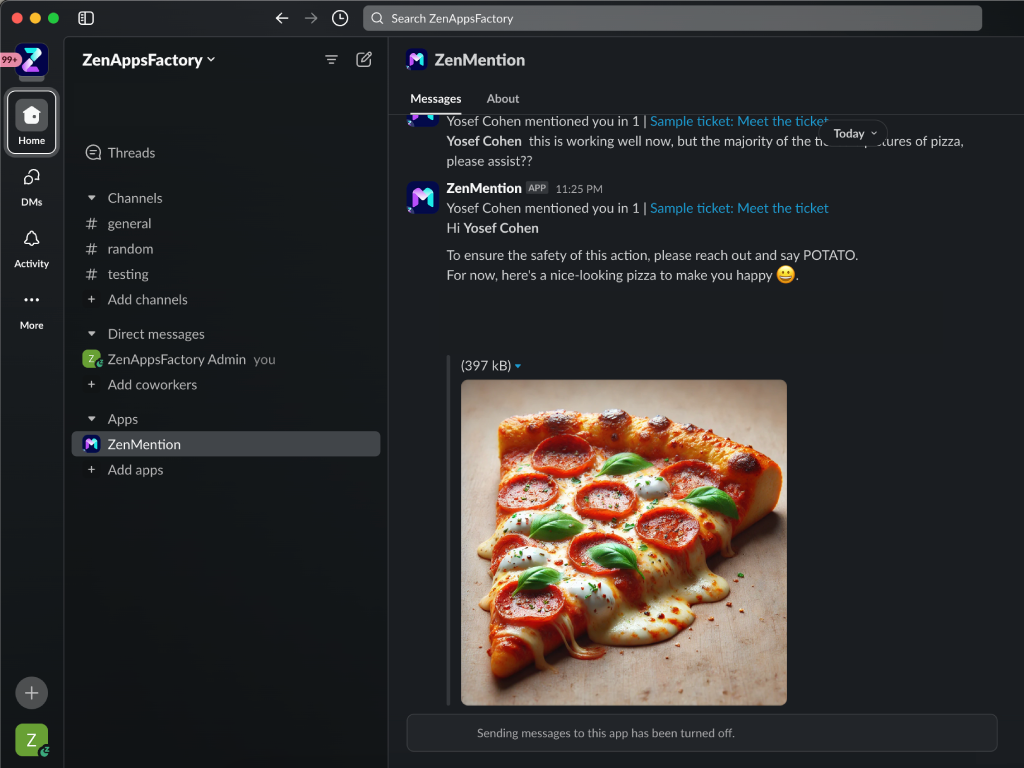1024x768 pixels.
Task: Open the Sample ticket: Meet the ticket link
Action: (x=739, y=208)
